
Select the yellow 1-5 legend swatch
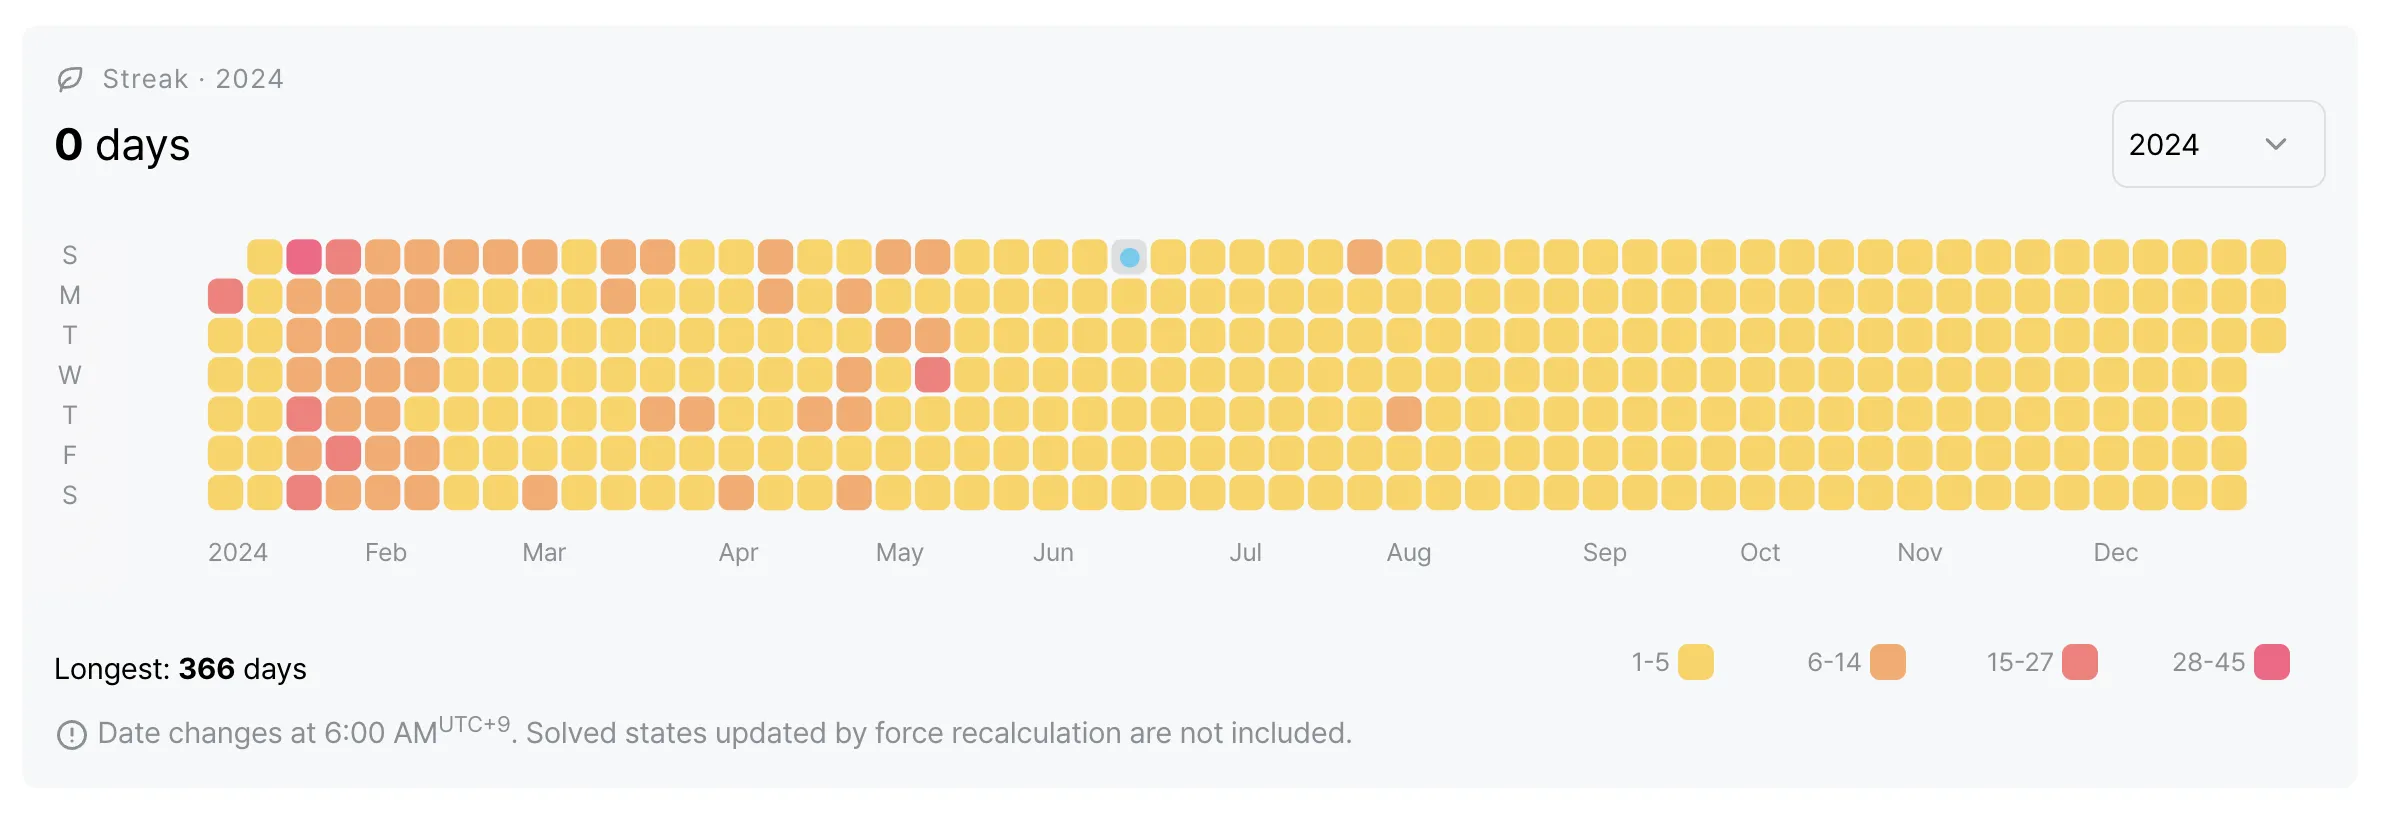(1695, 662)
